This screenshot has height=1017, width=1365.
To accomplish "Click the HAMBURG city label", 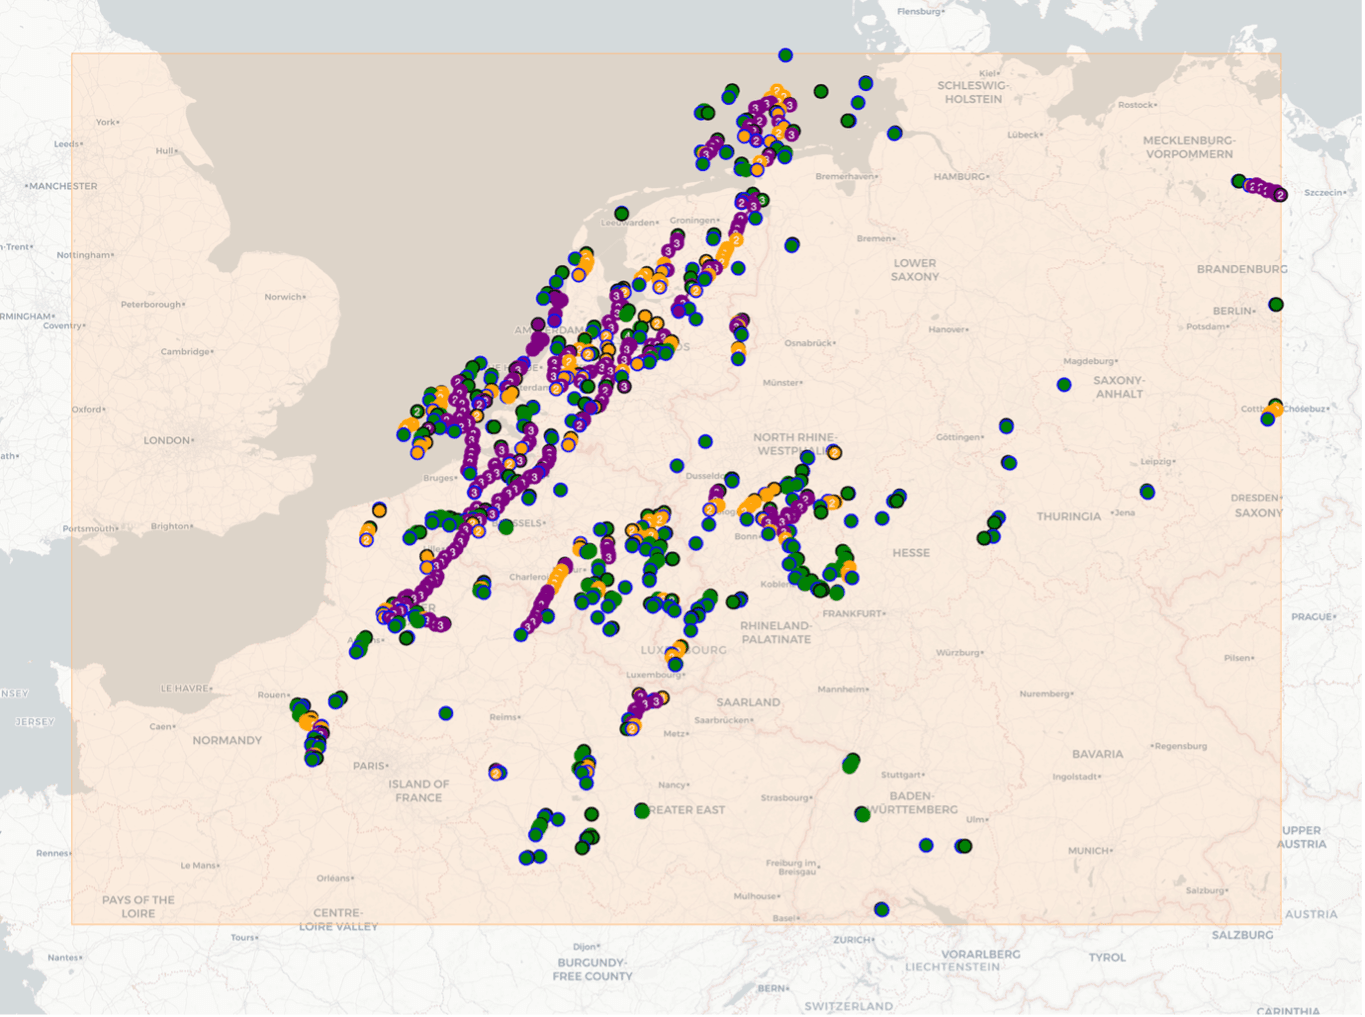I will (x=960, y=177).
